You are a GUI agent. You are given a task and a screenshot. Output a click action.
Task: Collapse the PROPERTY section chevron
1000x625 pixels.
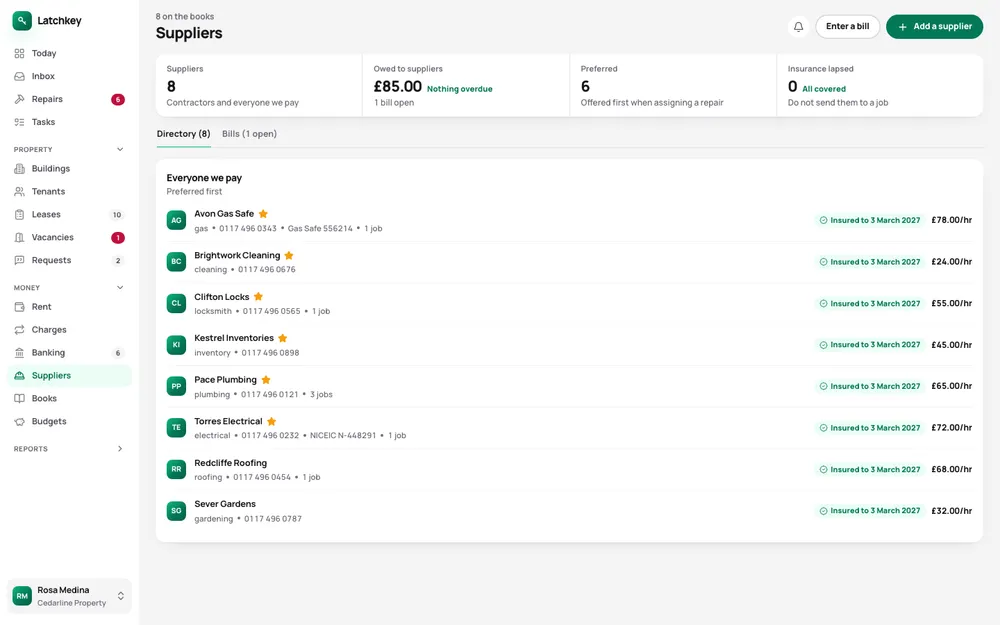[120, 150]
